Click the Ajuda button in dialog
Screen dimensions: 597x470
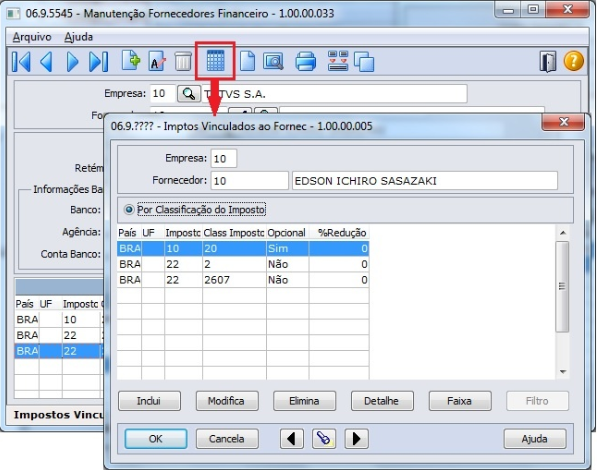[535, 439]
